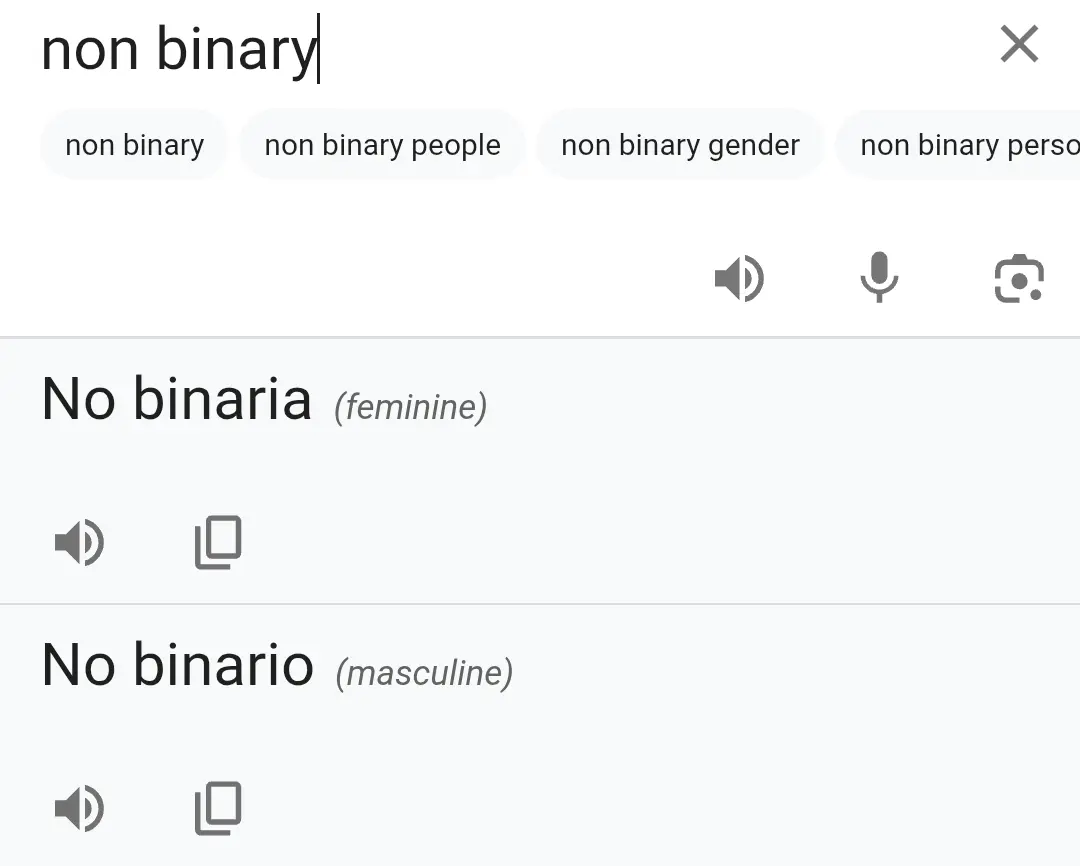Screen dimensions: 1080x866
Task: Click the "No binaria" translated text
Action: (177, 399)
